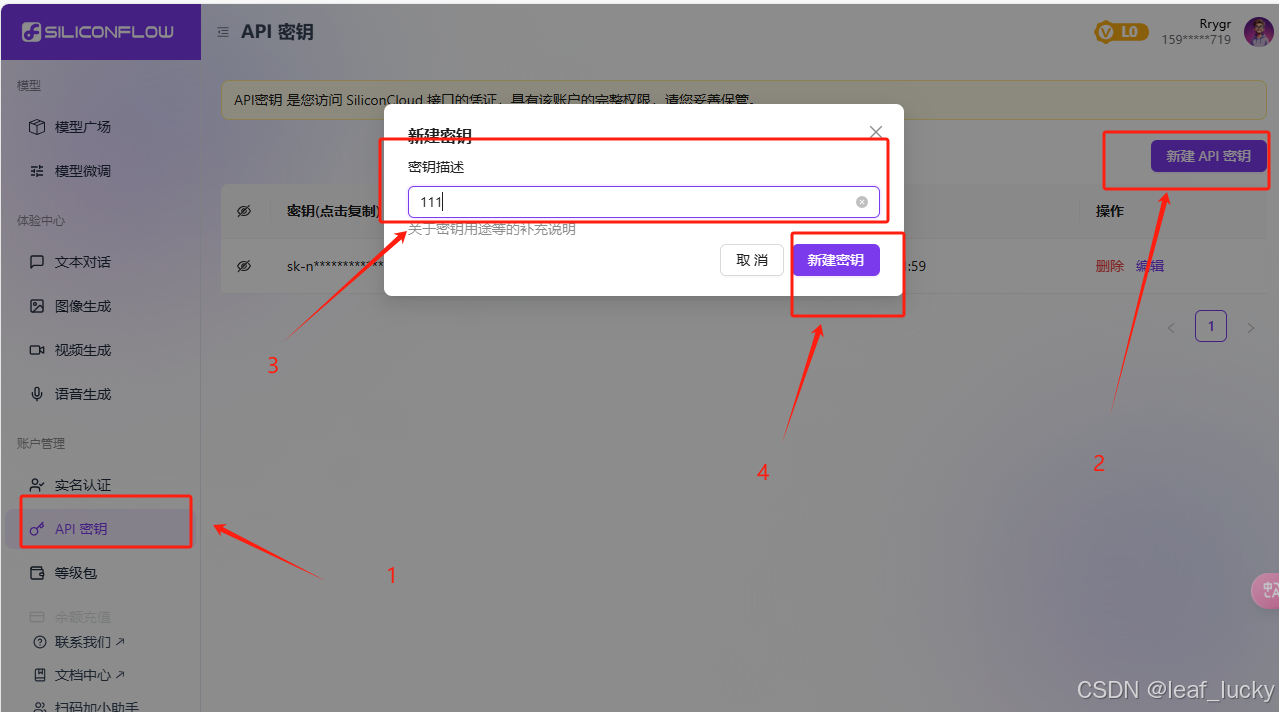1279x712 pixels.
Task: Toggle key visibility in table header
Action: [x=244, y=211]
